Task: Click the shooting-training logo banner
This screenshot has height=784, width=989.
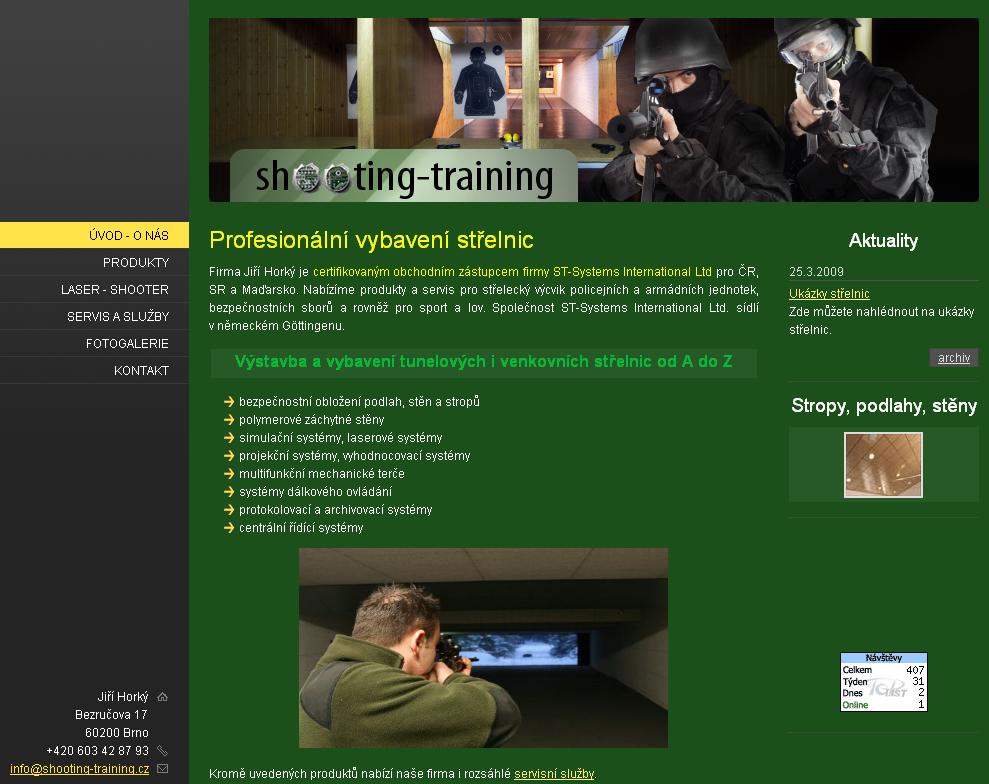Action: tap(404, 176)
